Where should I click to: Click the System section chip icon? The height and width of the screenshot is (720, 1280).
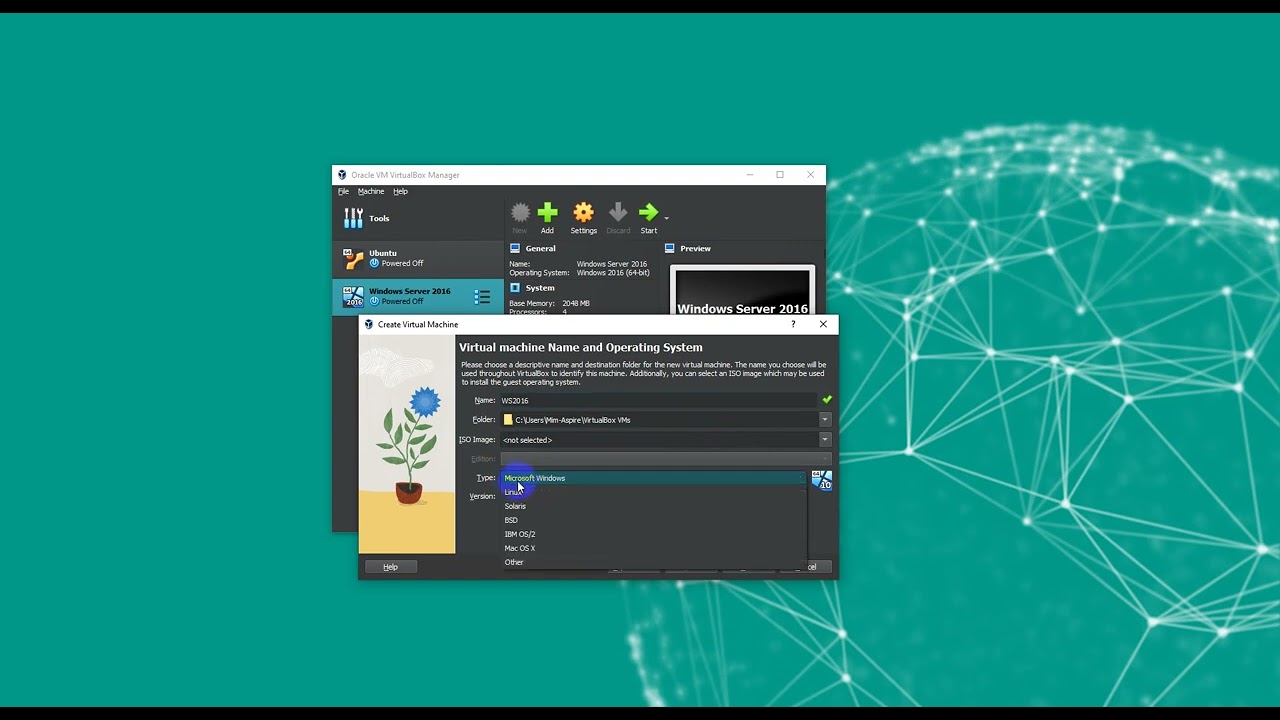coord(515,288)
